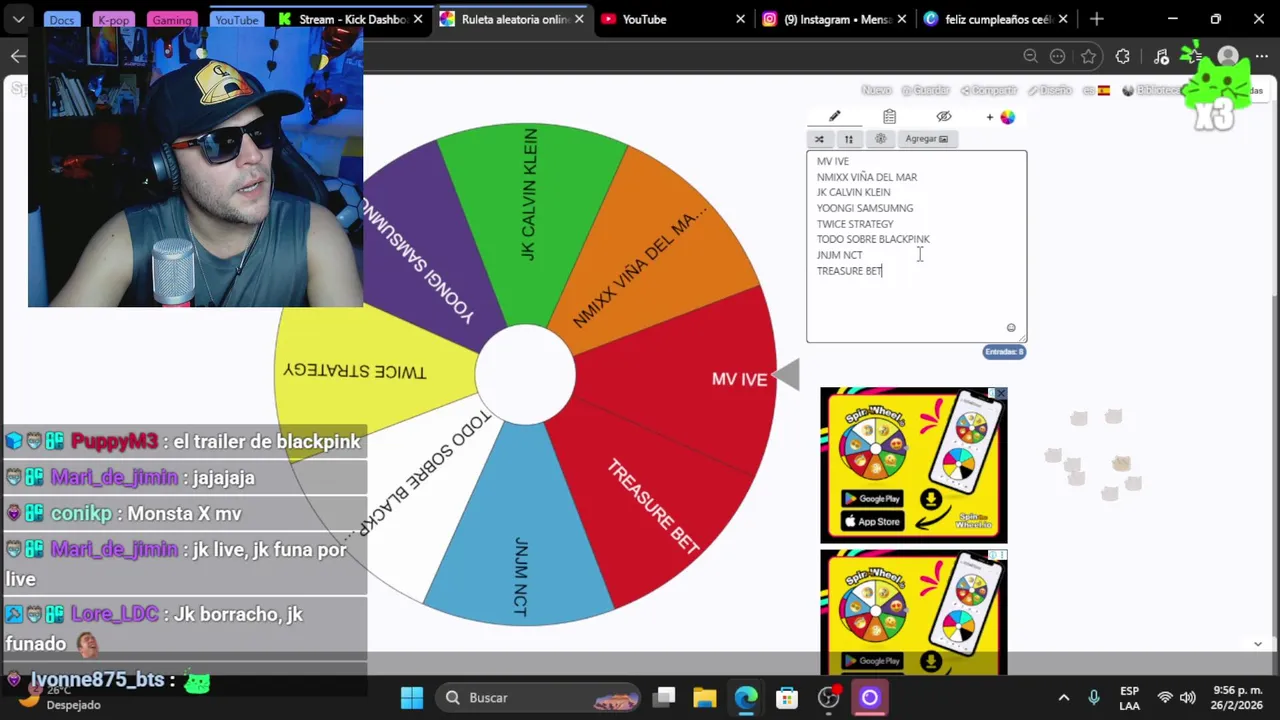Go back to previous page

18,56
